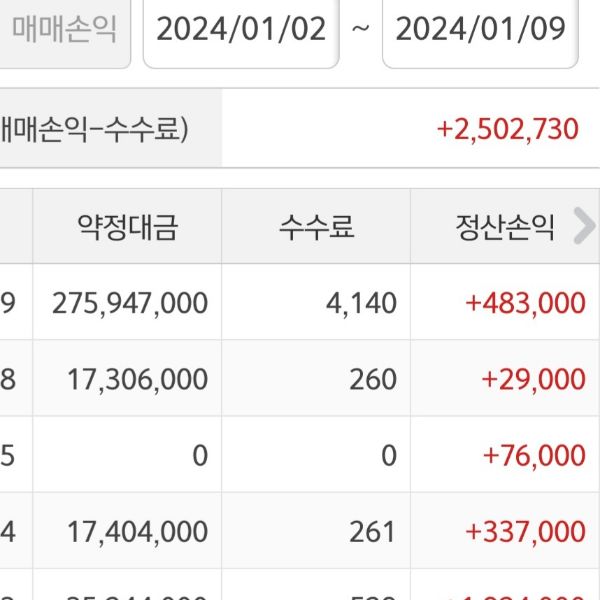Open the start date field 2024/01/02

pyautogui.click(x=241, y=29)
